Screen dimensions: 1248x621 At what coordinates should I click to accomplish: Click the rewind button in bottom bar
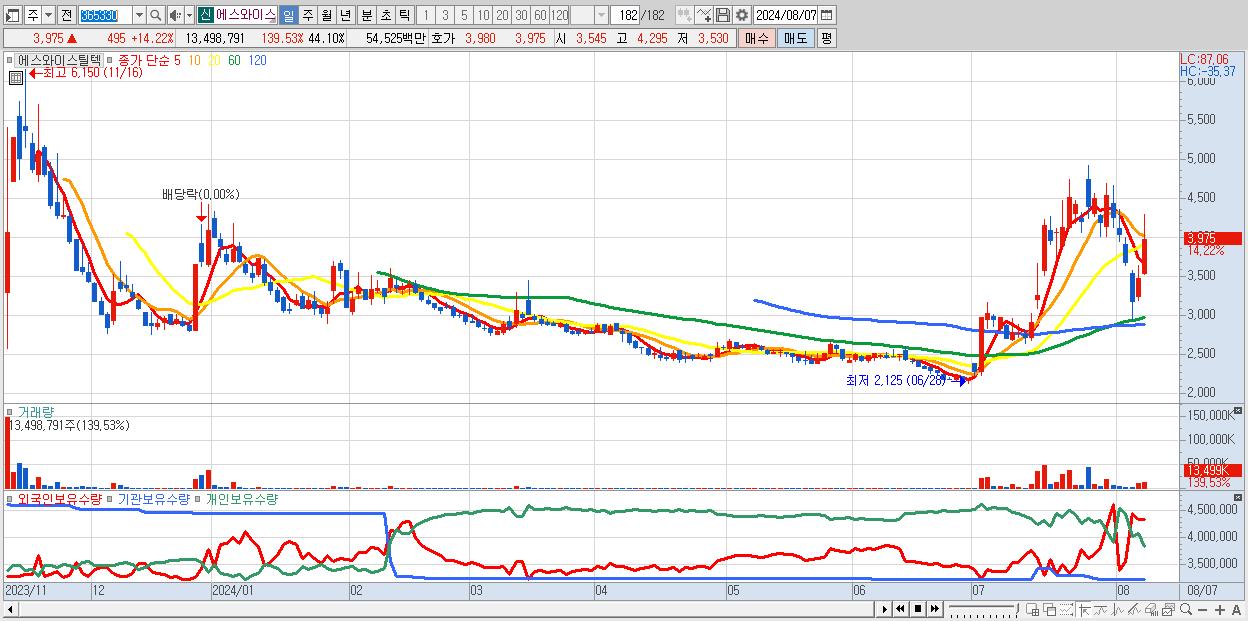[x=900, y=609]
